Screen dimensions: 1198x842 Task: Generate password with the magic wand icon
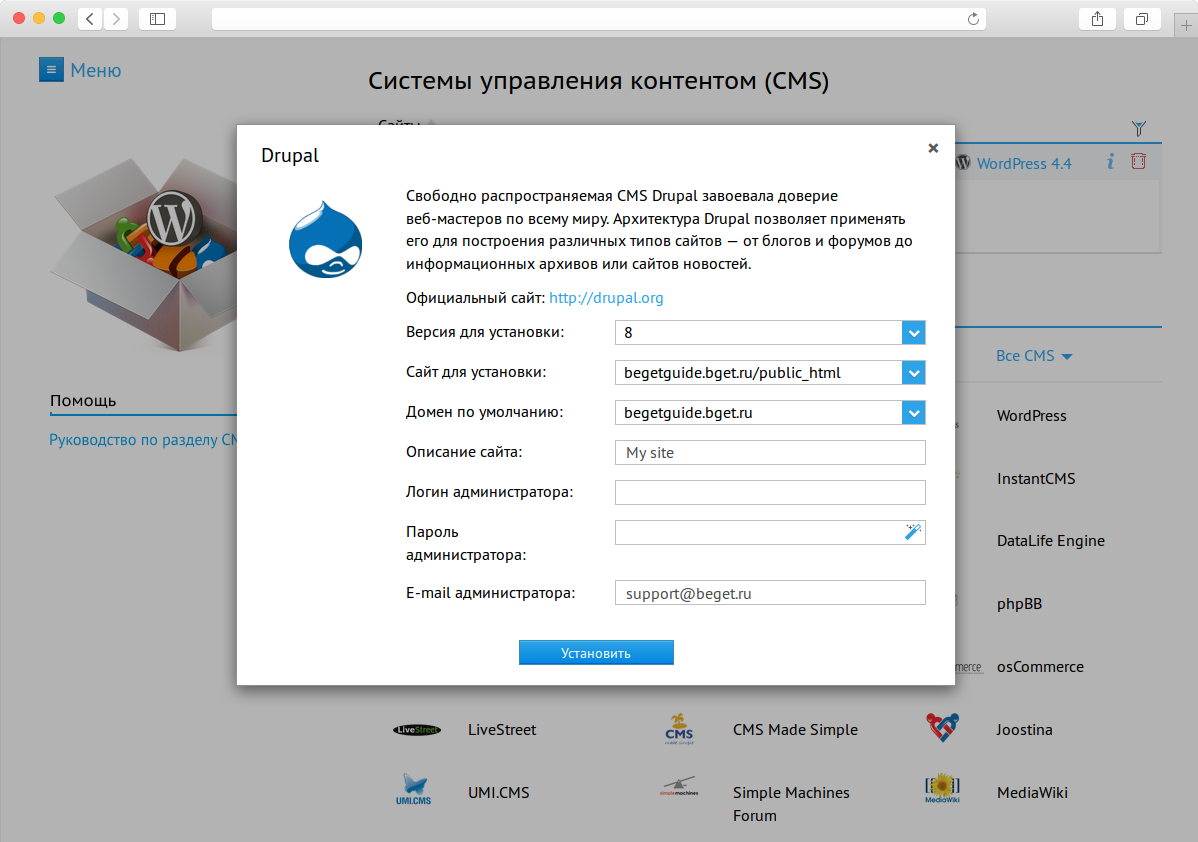[912, 532]
